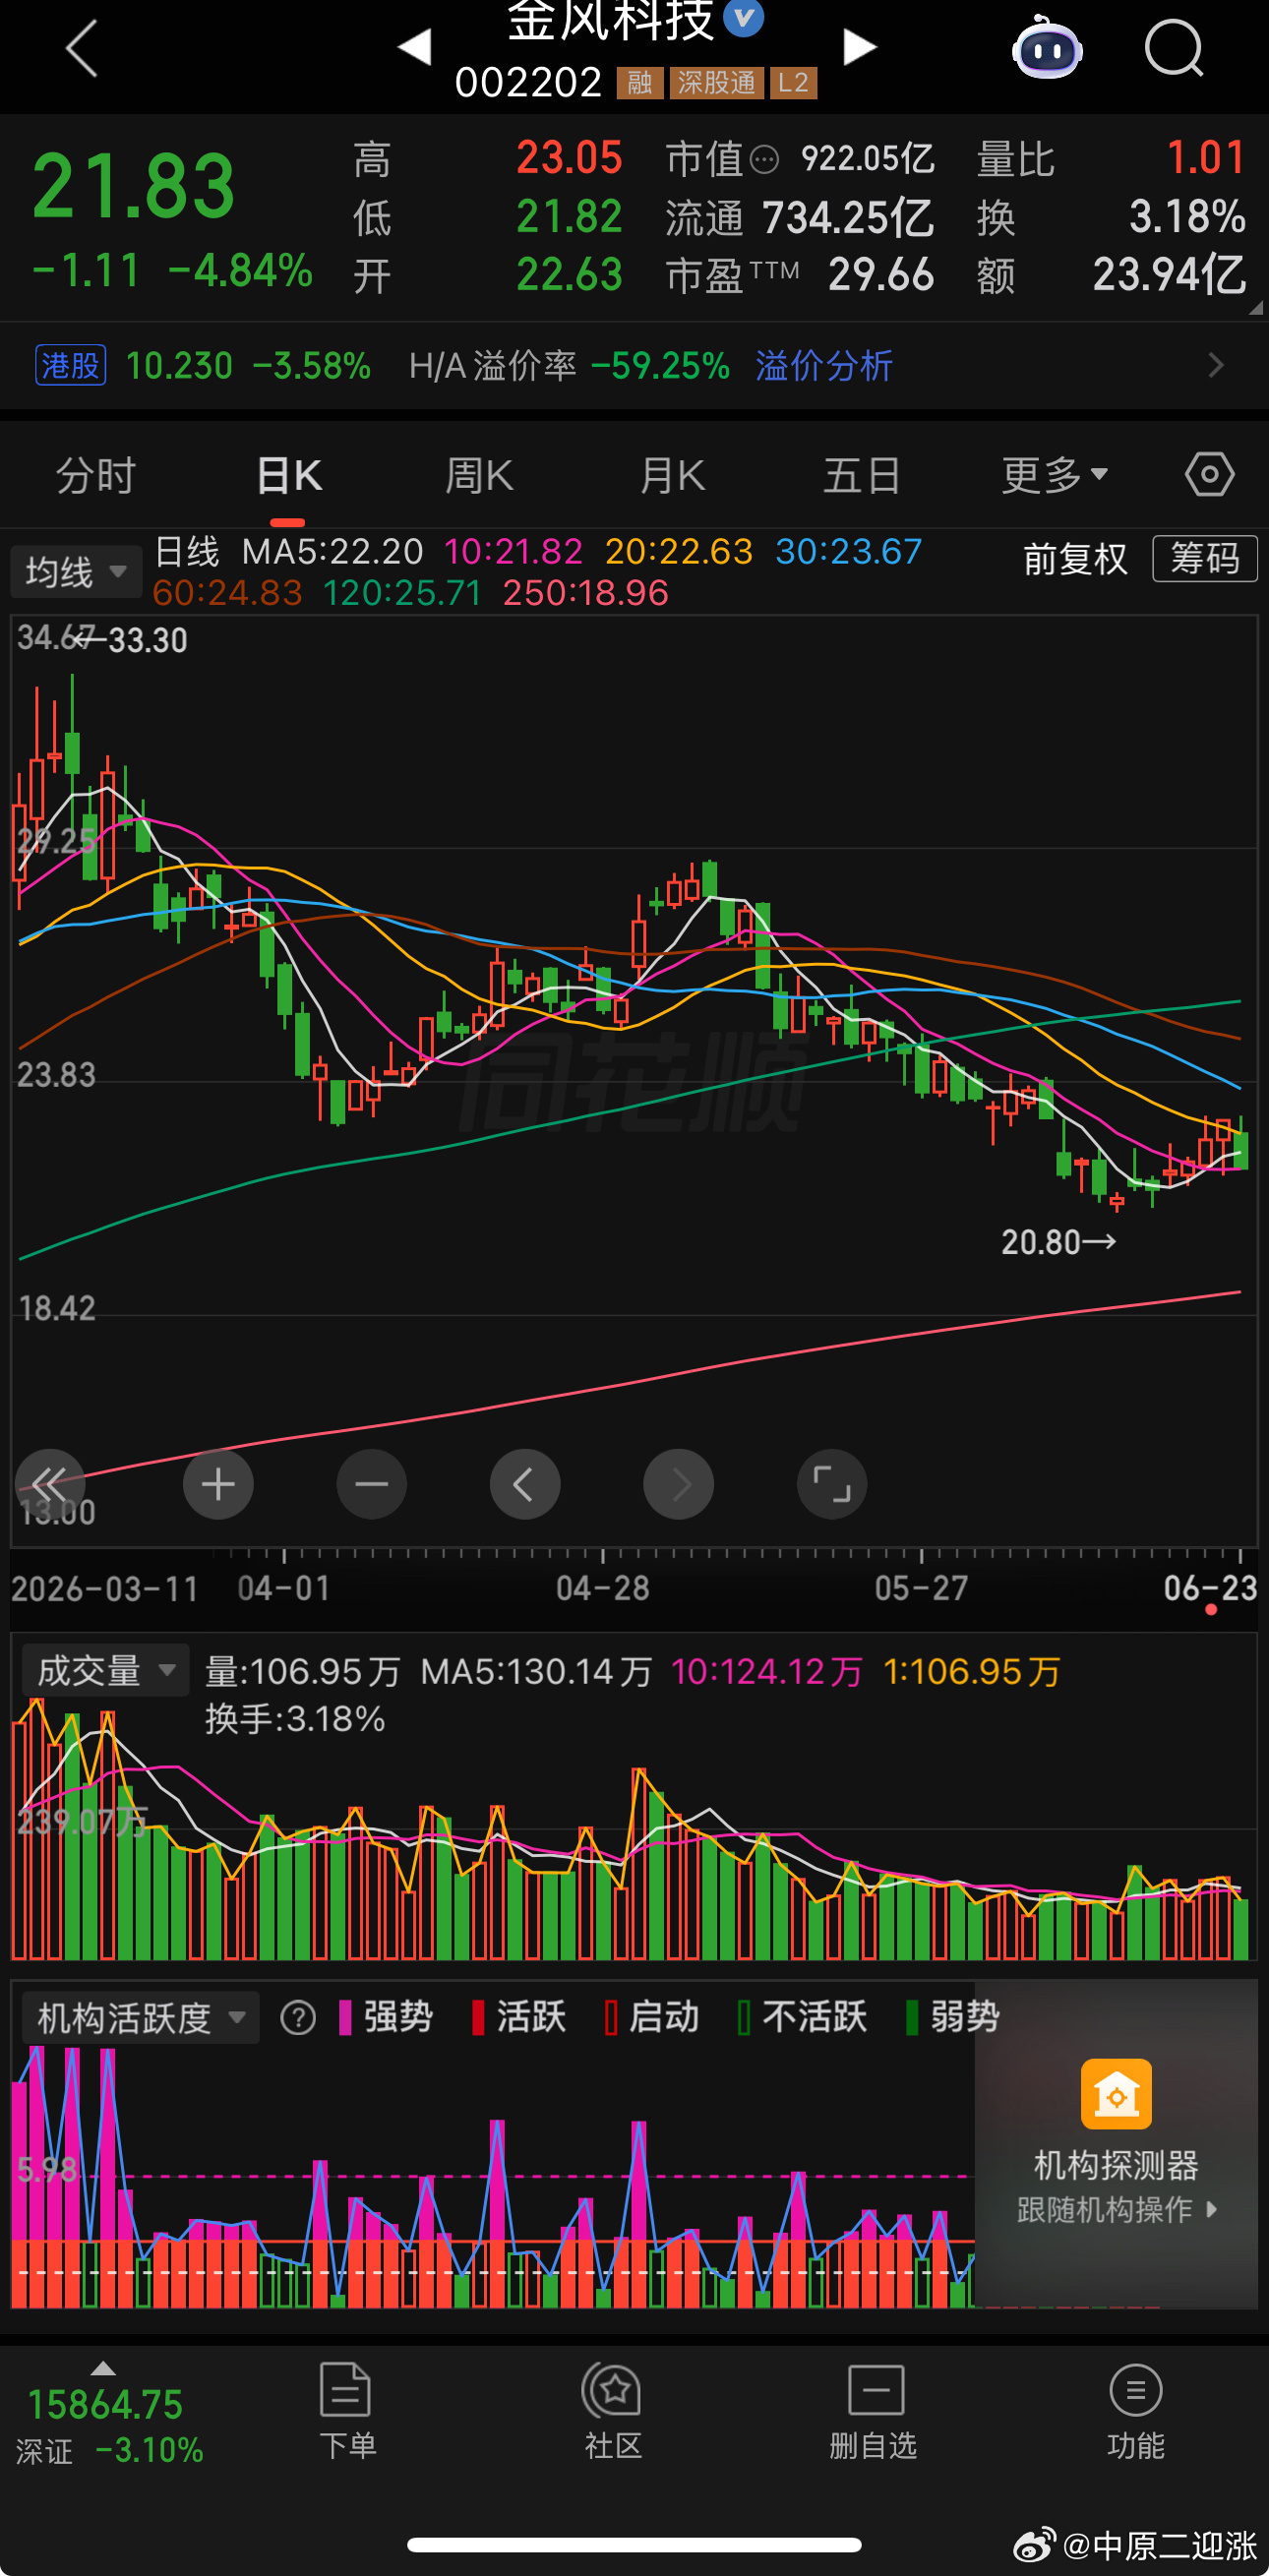Tap the L2 level tag
Image resolution: width=1269 pixels, height=2576 pixels.
click(793, 82)
